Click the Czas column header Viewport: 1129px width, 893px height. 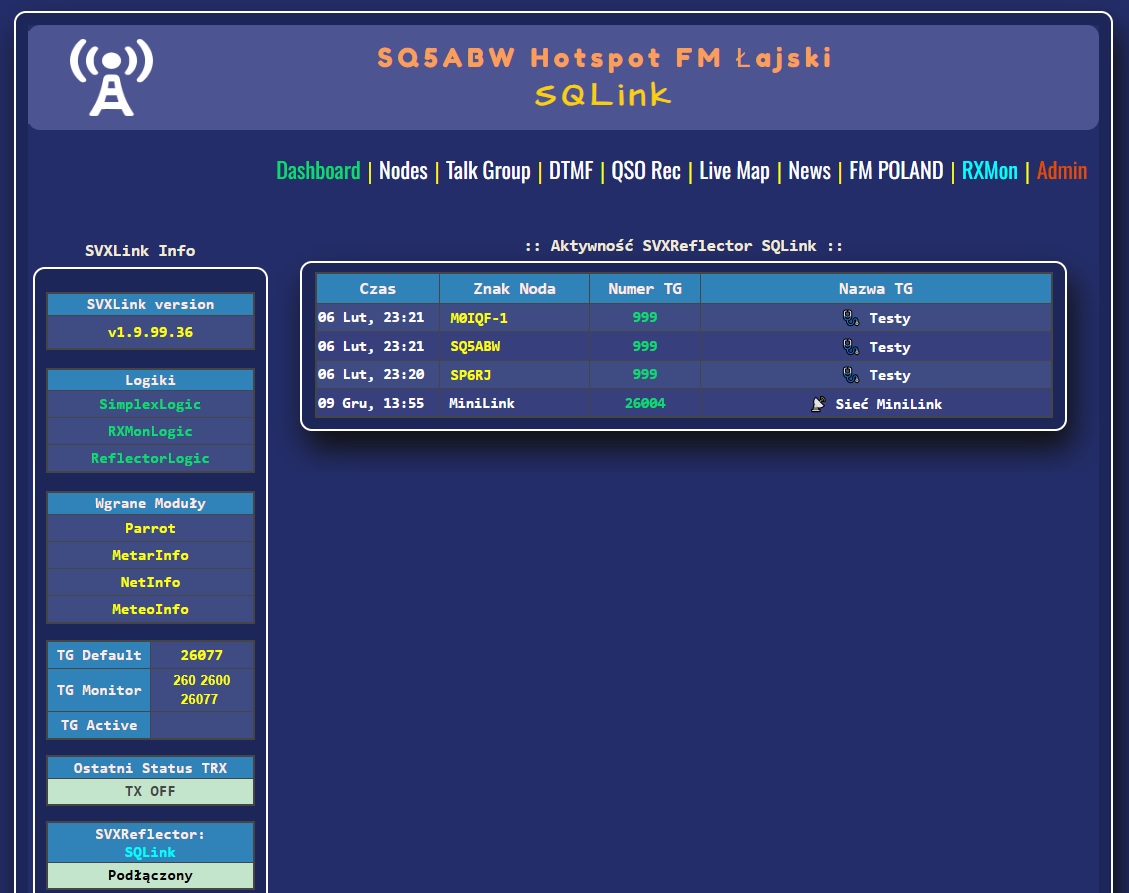pos(378,289)
